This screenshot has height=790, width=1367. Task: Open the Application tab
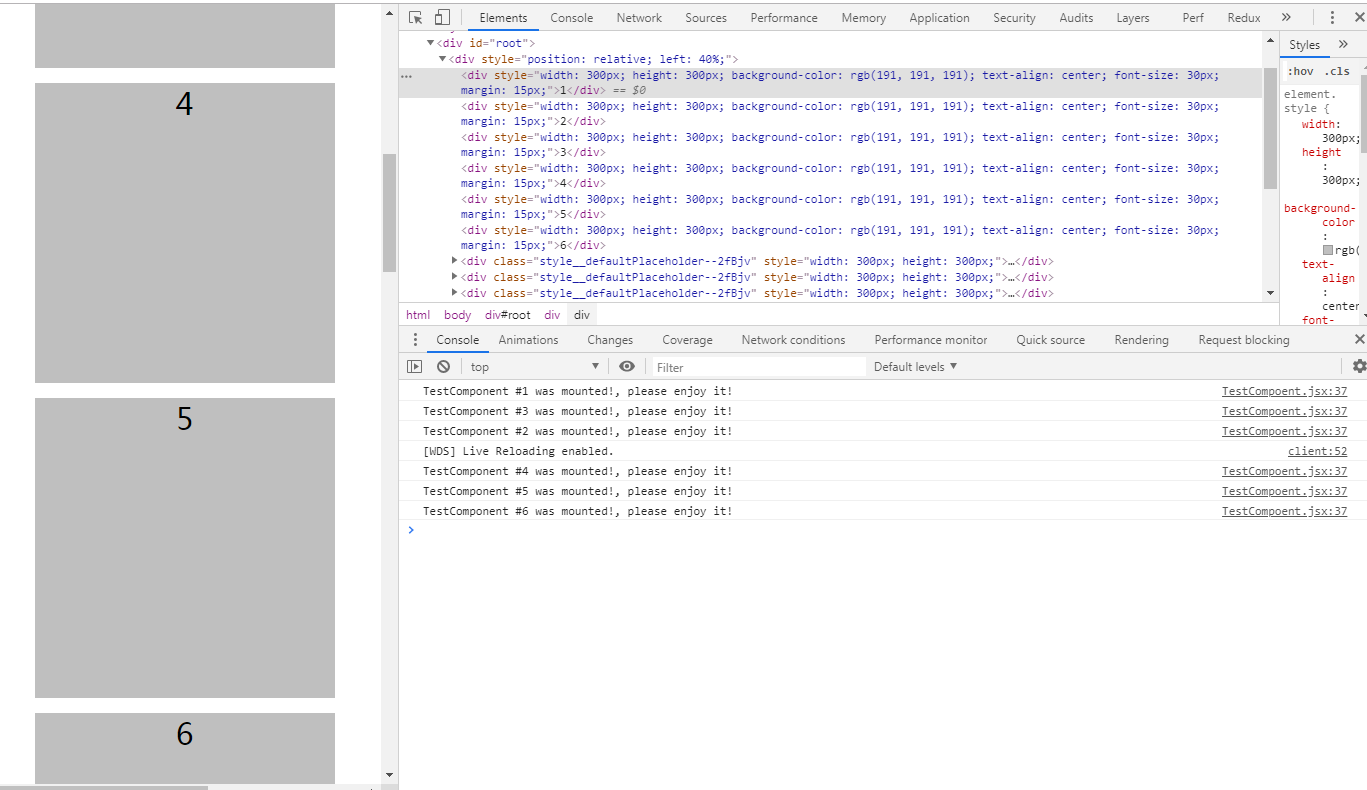coord(939,18)
